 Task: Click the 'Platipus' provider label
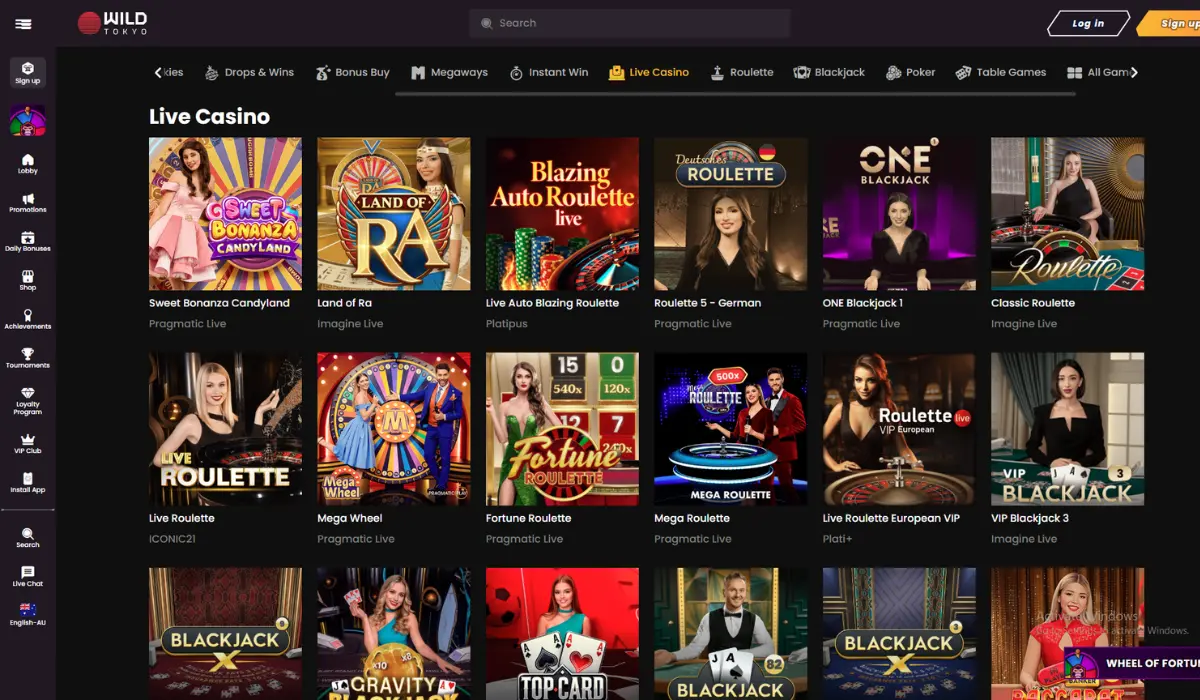point(506,324)
